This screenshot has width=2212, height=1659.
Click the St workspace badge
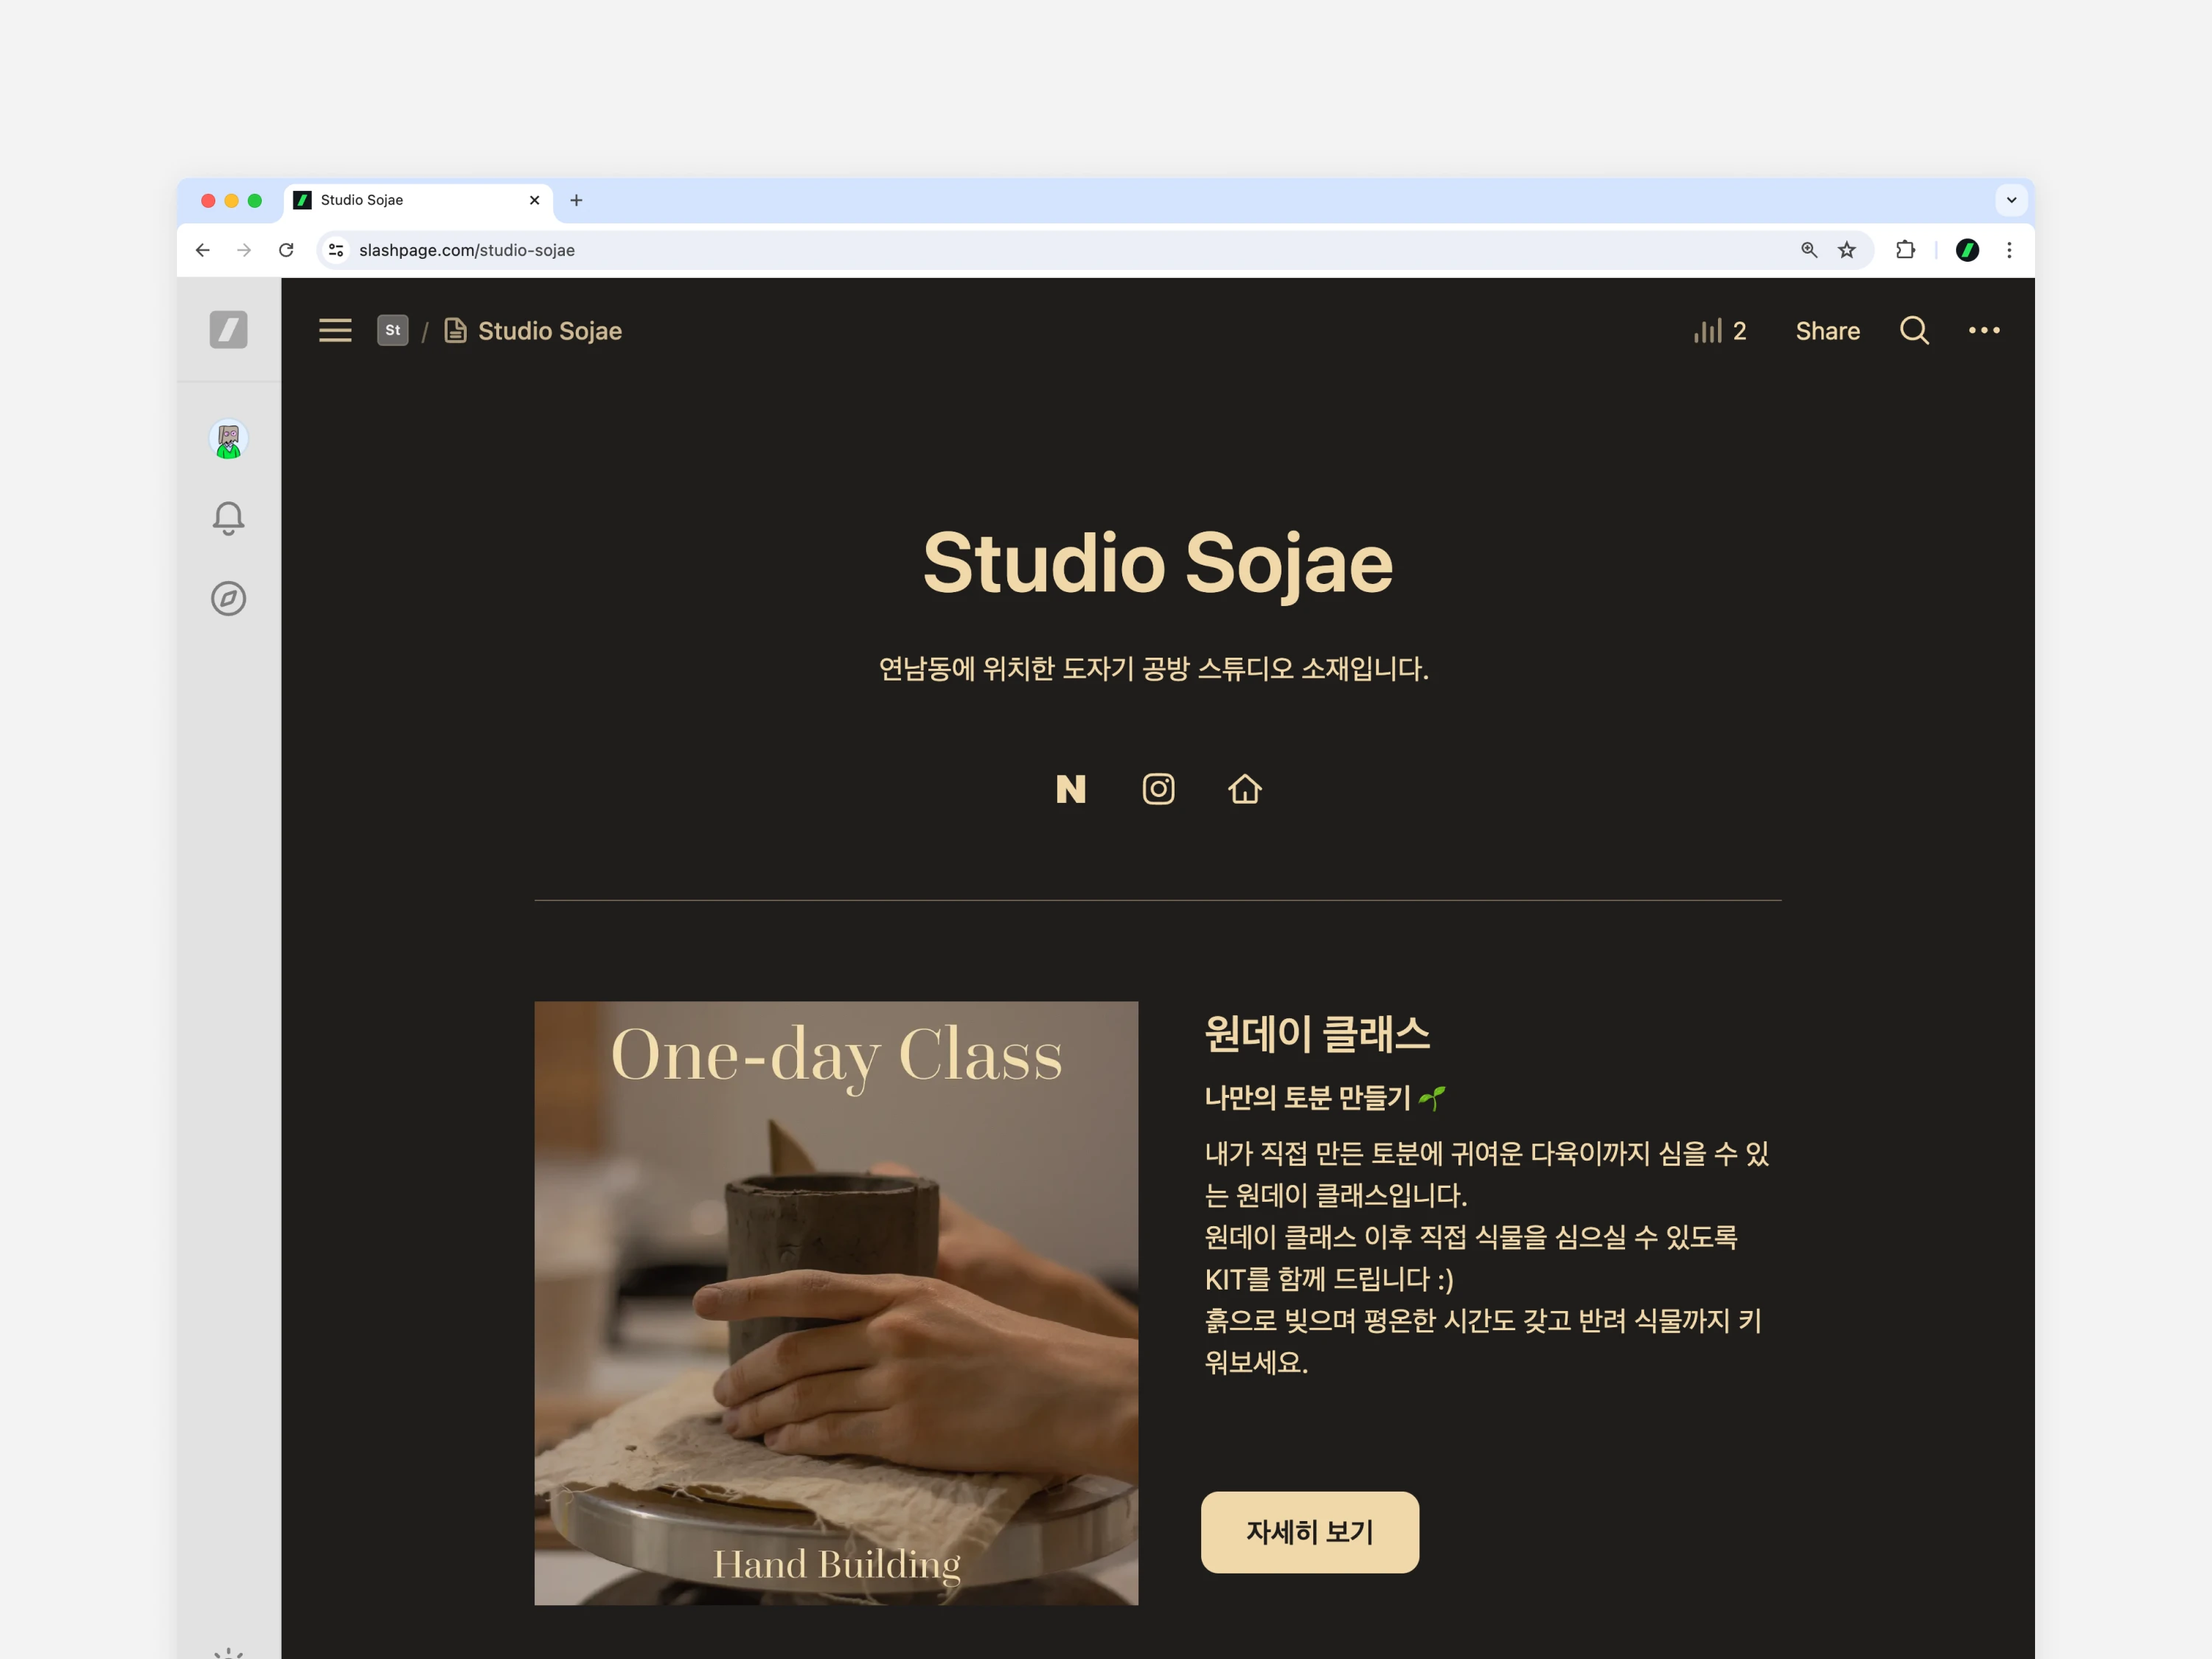pyautogui.click(x=392, y=330)
